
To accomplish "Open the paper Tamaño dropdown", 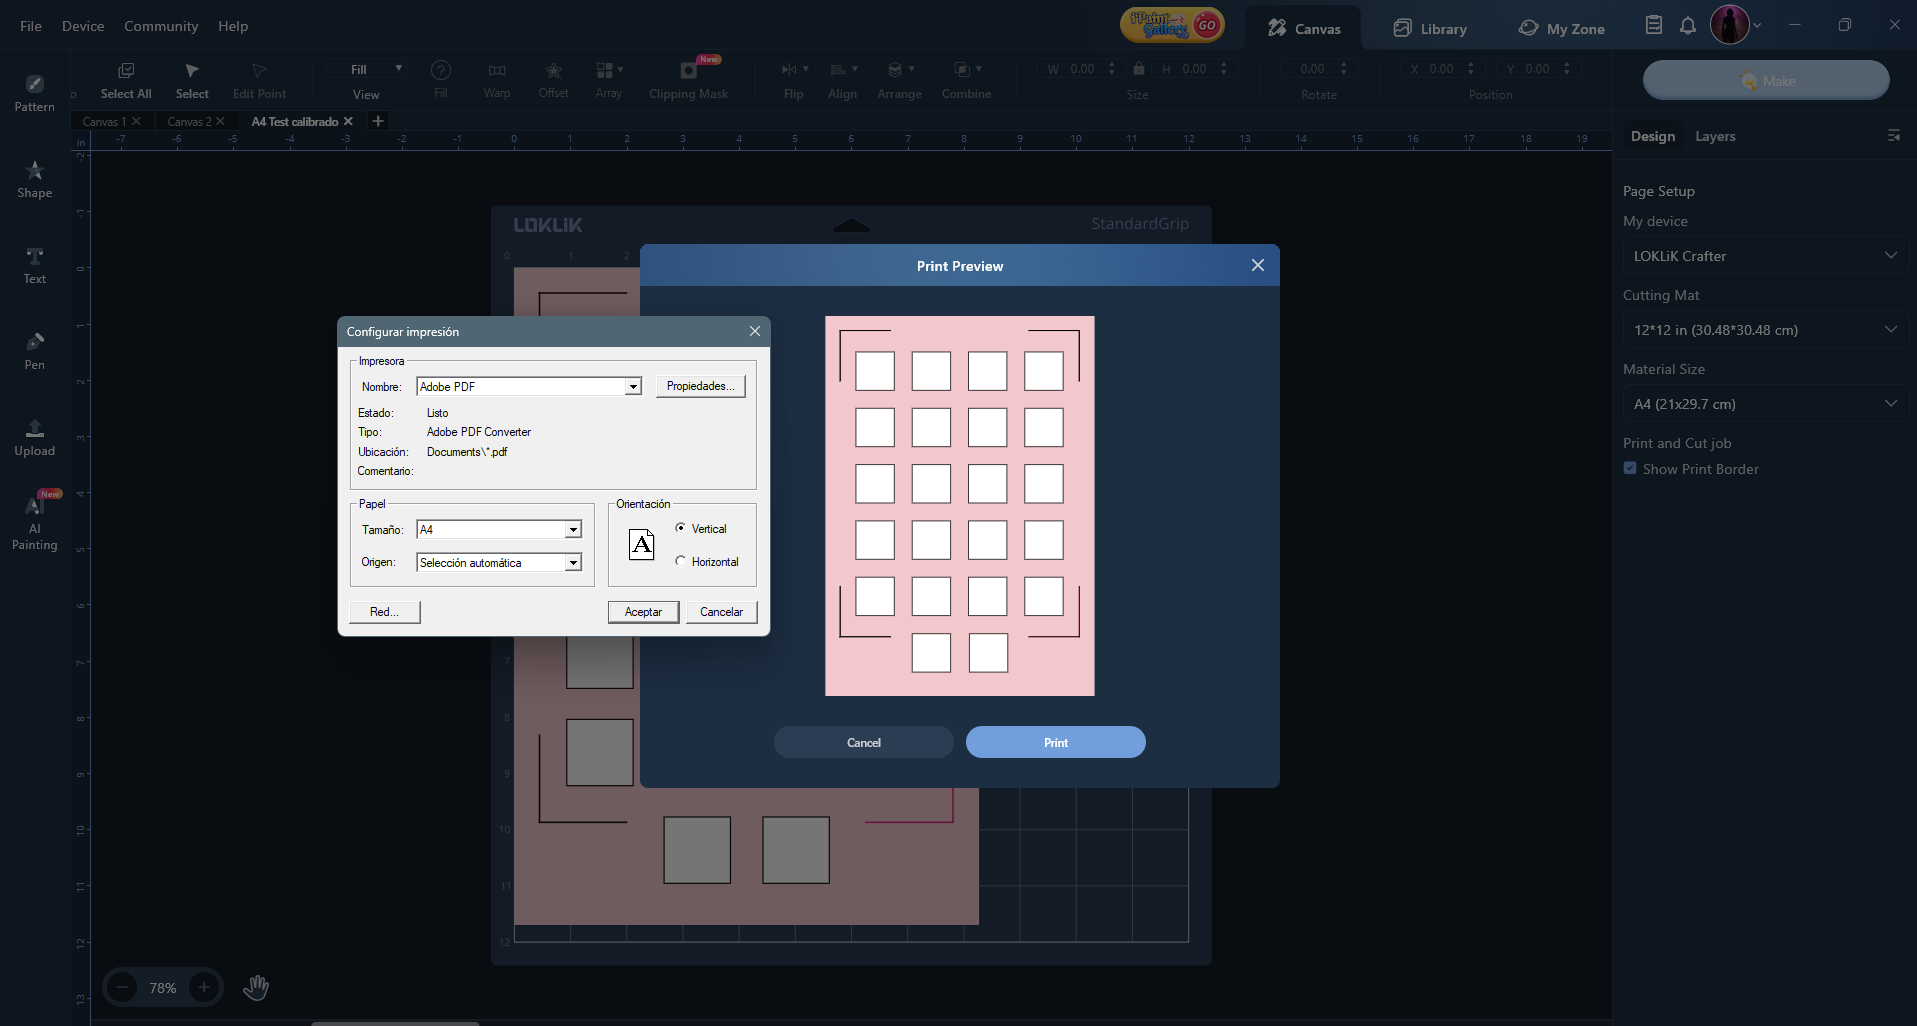I will point(573,530).
